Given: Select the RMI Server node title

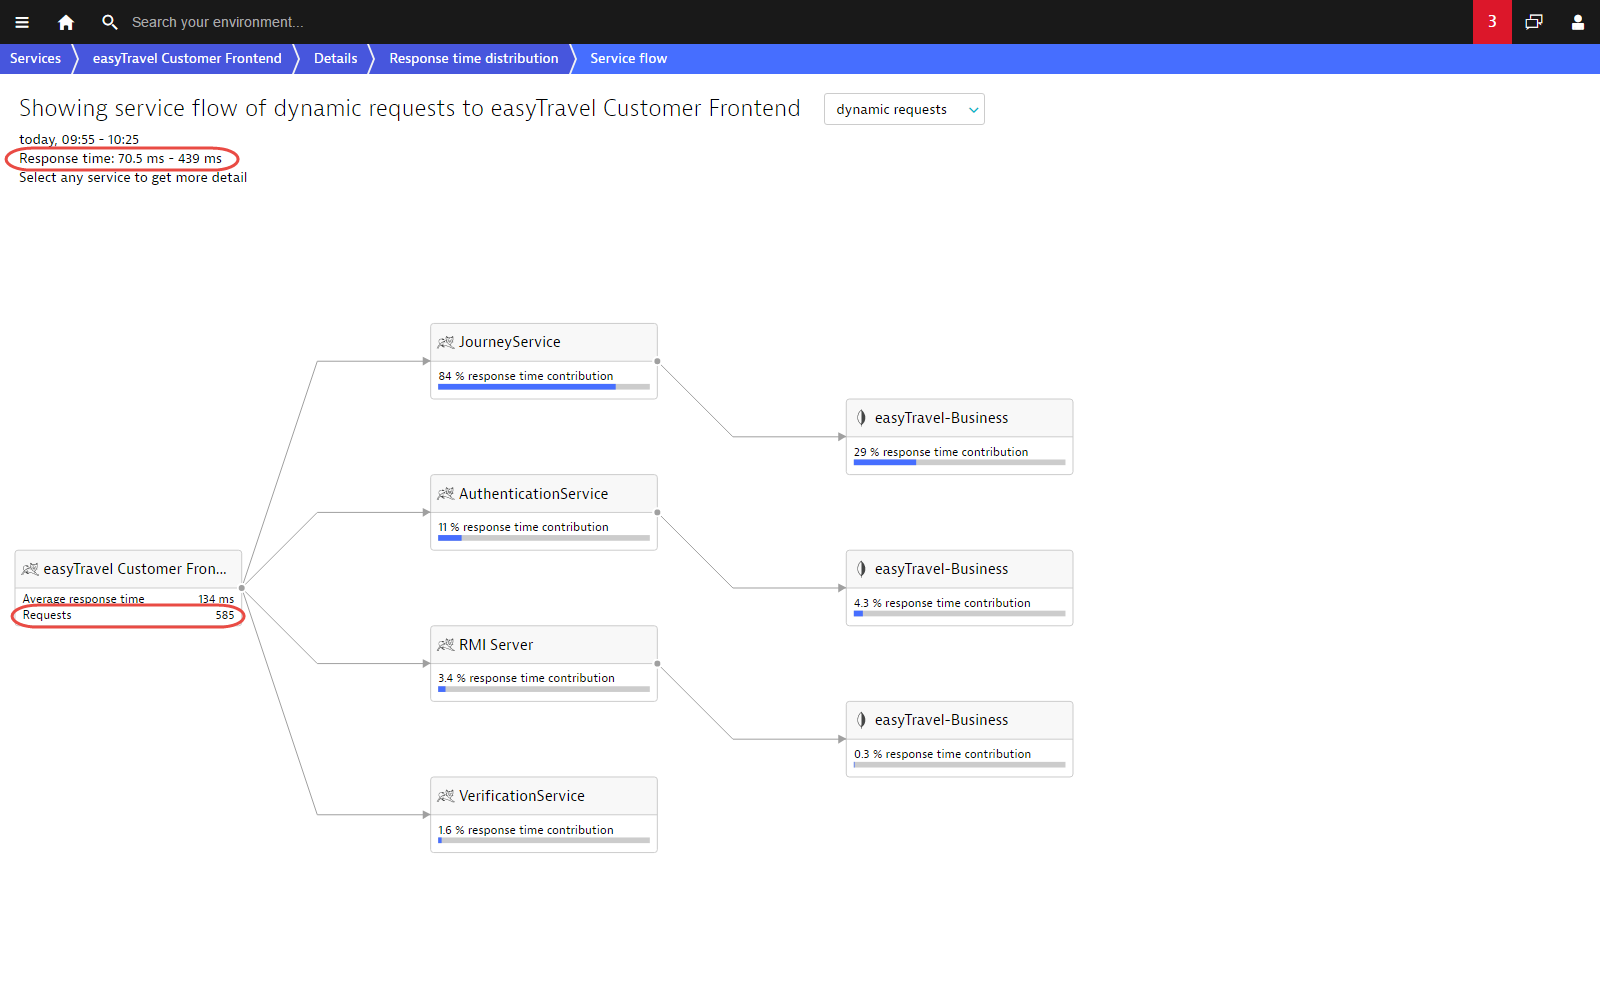Looking at the screenshot, I should [496, 645].
